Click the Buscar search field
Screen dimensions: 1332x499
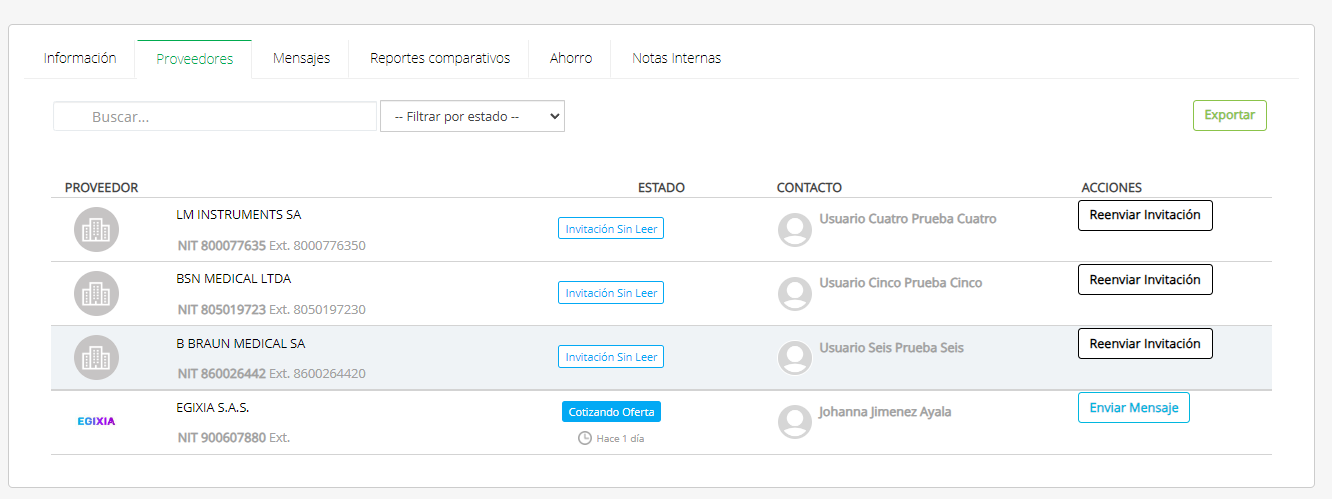(x=215, y=116)
